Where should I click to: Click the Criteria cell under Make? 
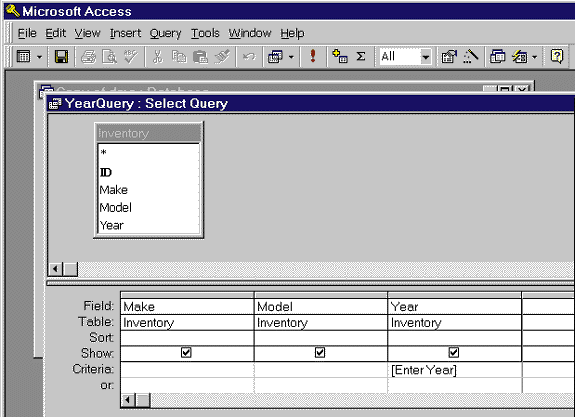187,370
